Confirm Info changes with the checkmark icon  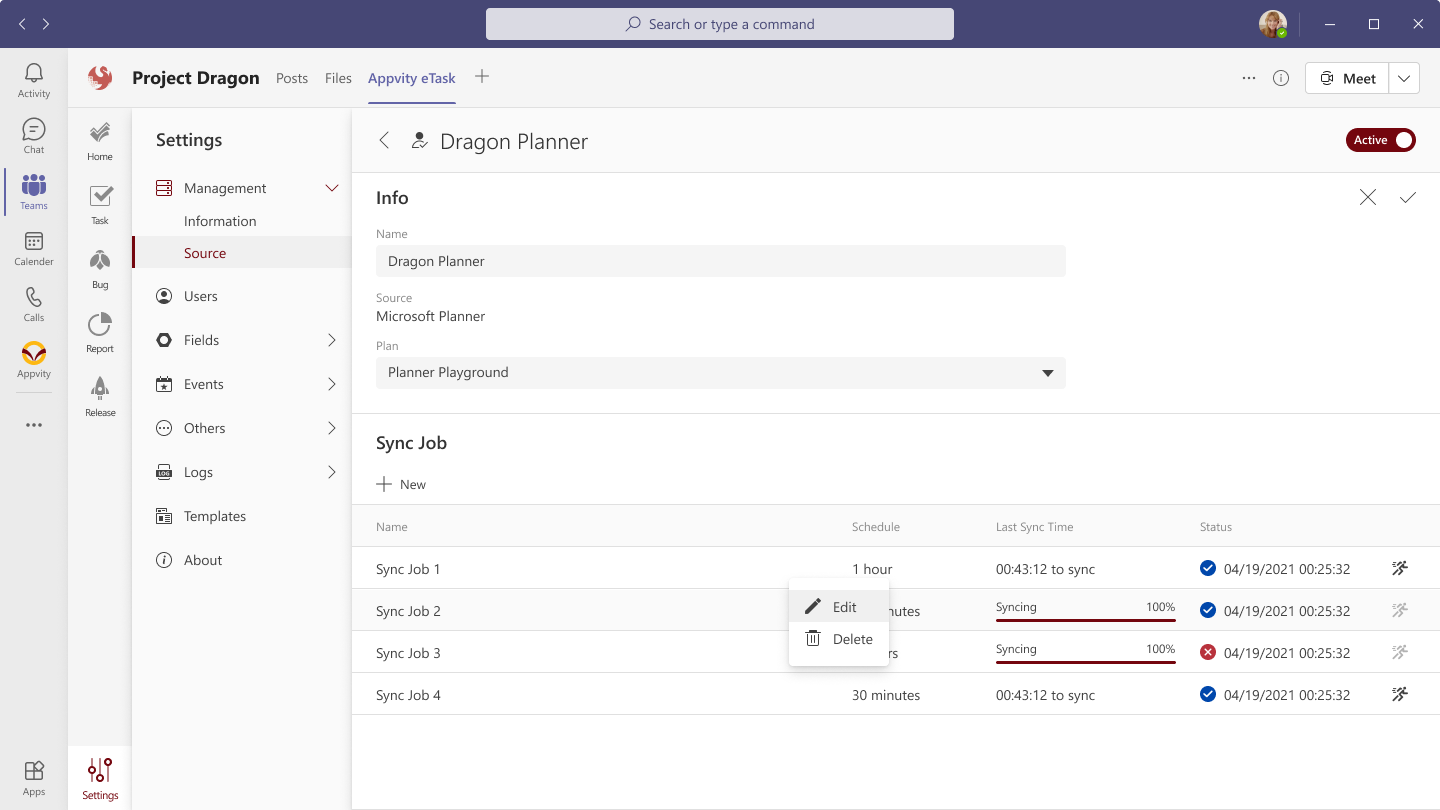1407,198
